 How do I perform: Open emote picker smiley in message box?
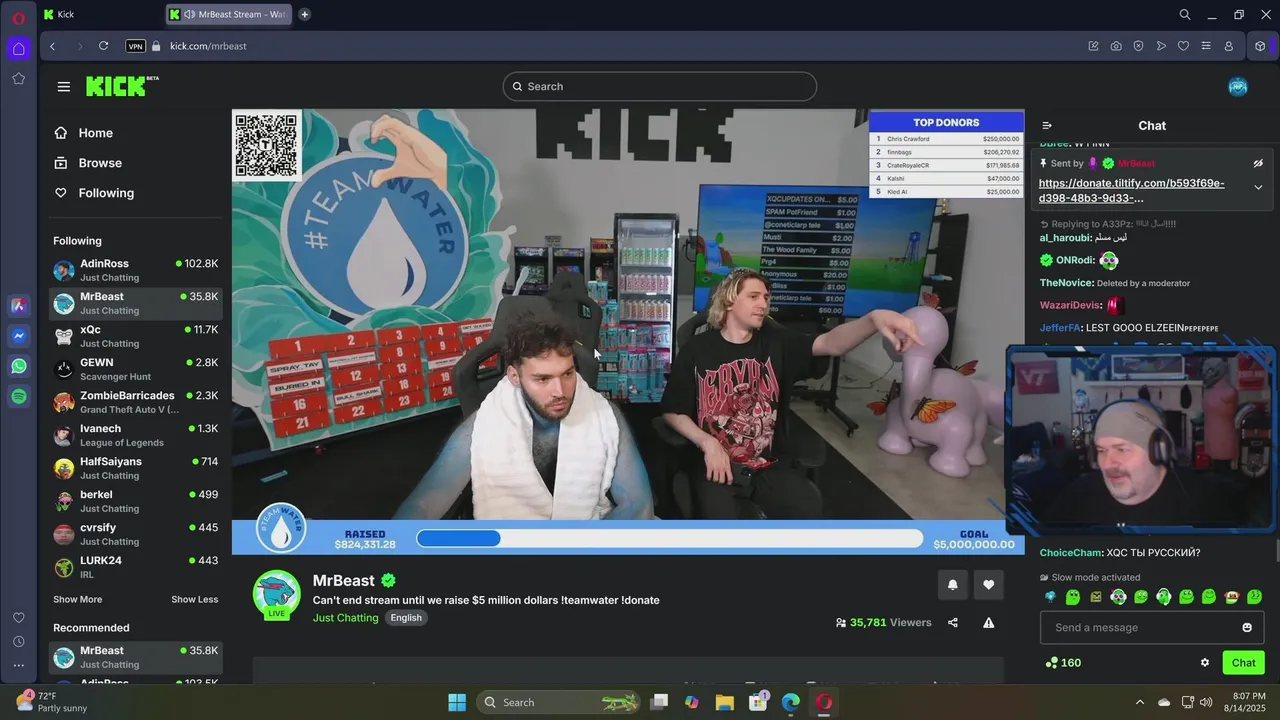coord(1247,627)
